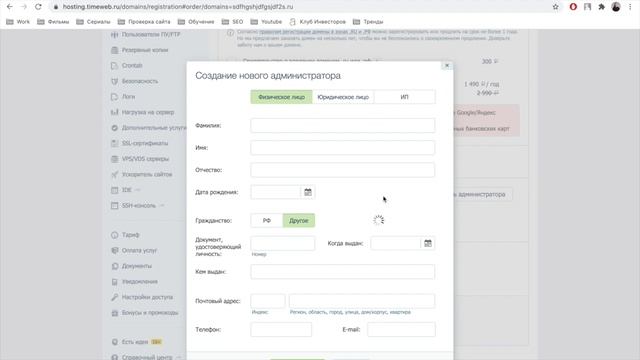Screen dimensions: 640x360
Task: Open Дополнительные услуги in sidebar
Action: pos(149,128)
